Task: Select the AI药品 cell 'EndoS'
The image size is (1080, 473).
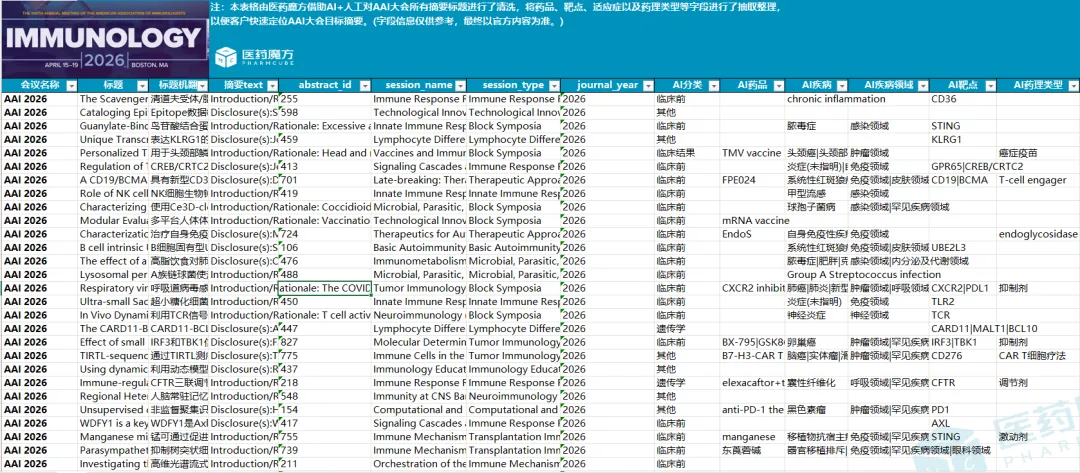Action: (752, 234)
